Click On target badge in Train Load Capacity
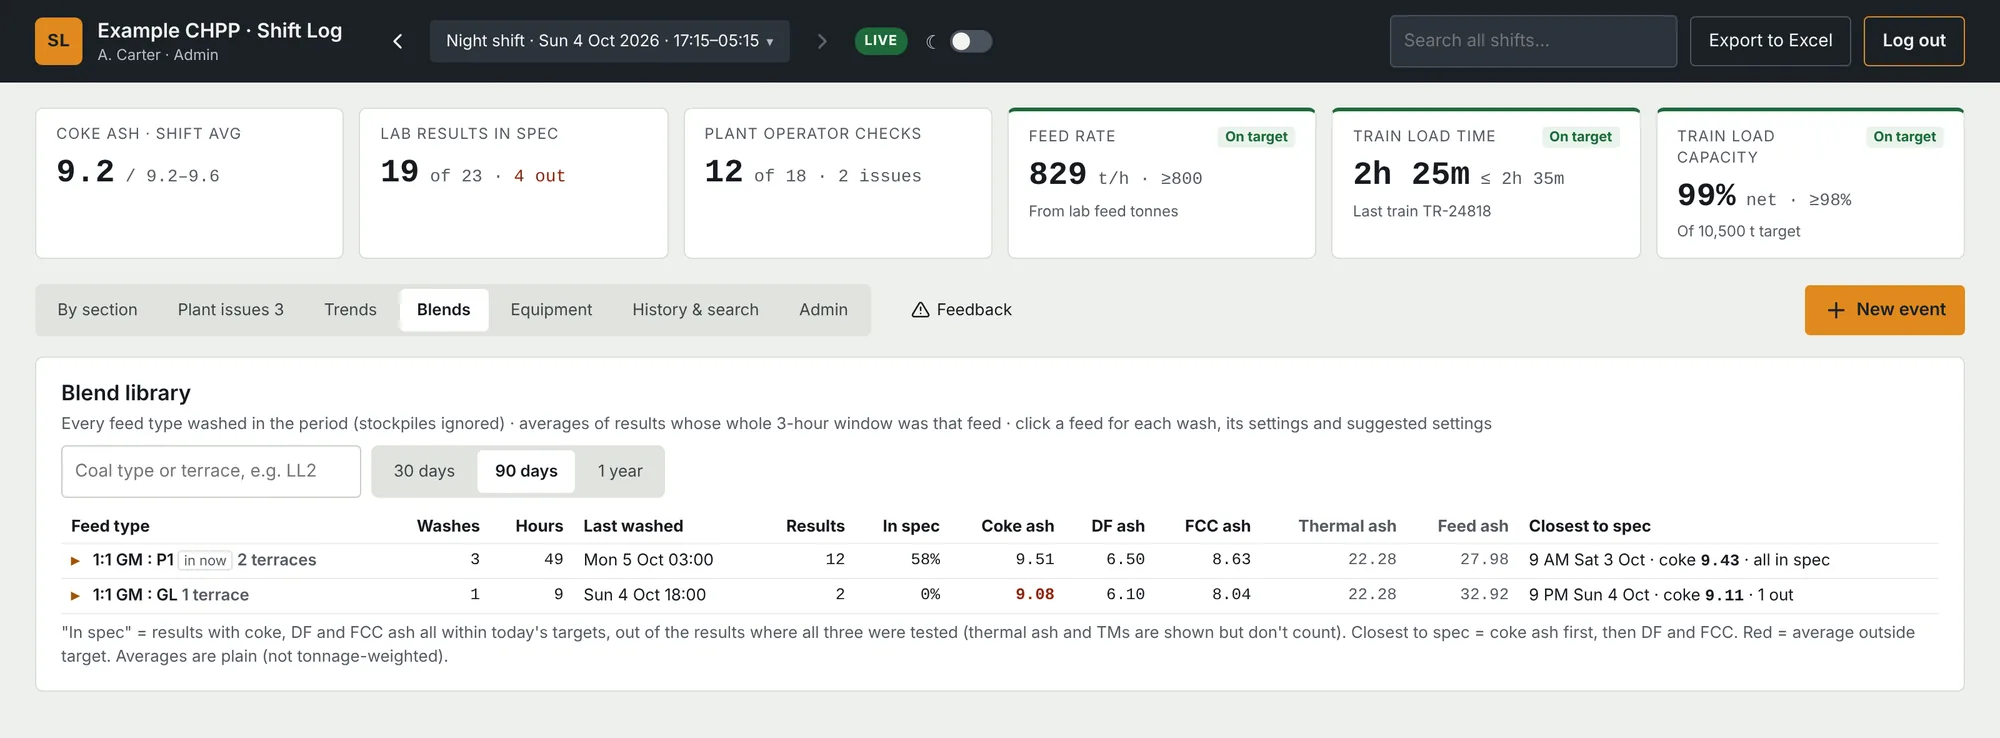Screen dimensions: 2000x738 (x=1904, y=137)
